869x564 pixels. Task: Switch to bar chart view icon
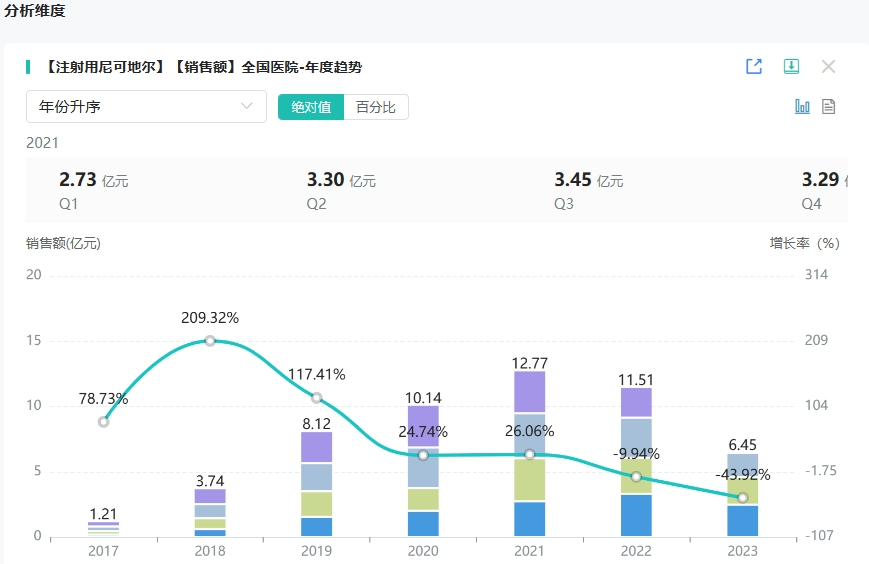(802, 107)
